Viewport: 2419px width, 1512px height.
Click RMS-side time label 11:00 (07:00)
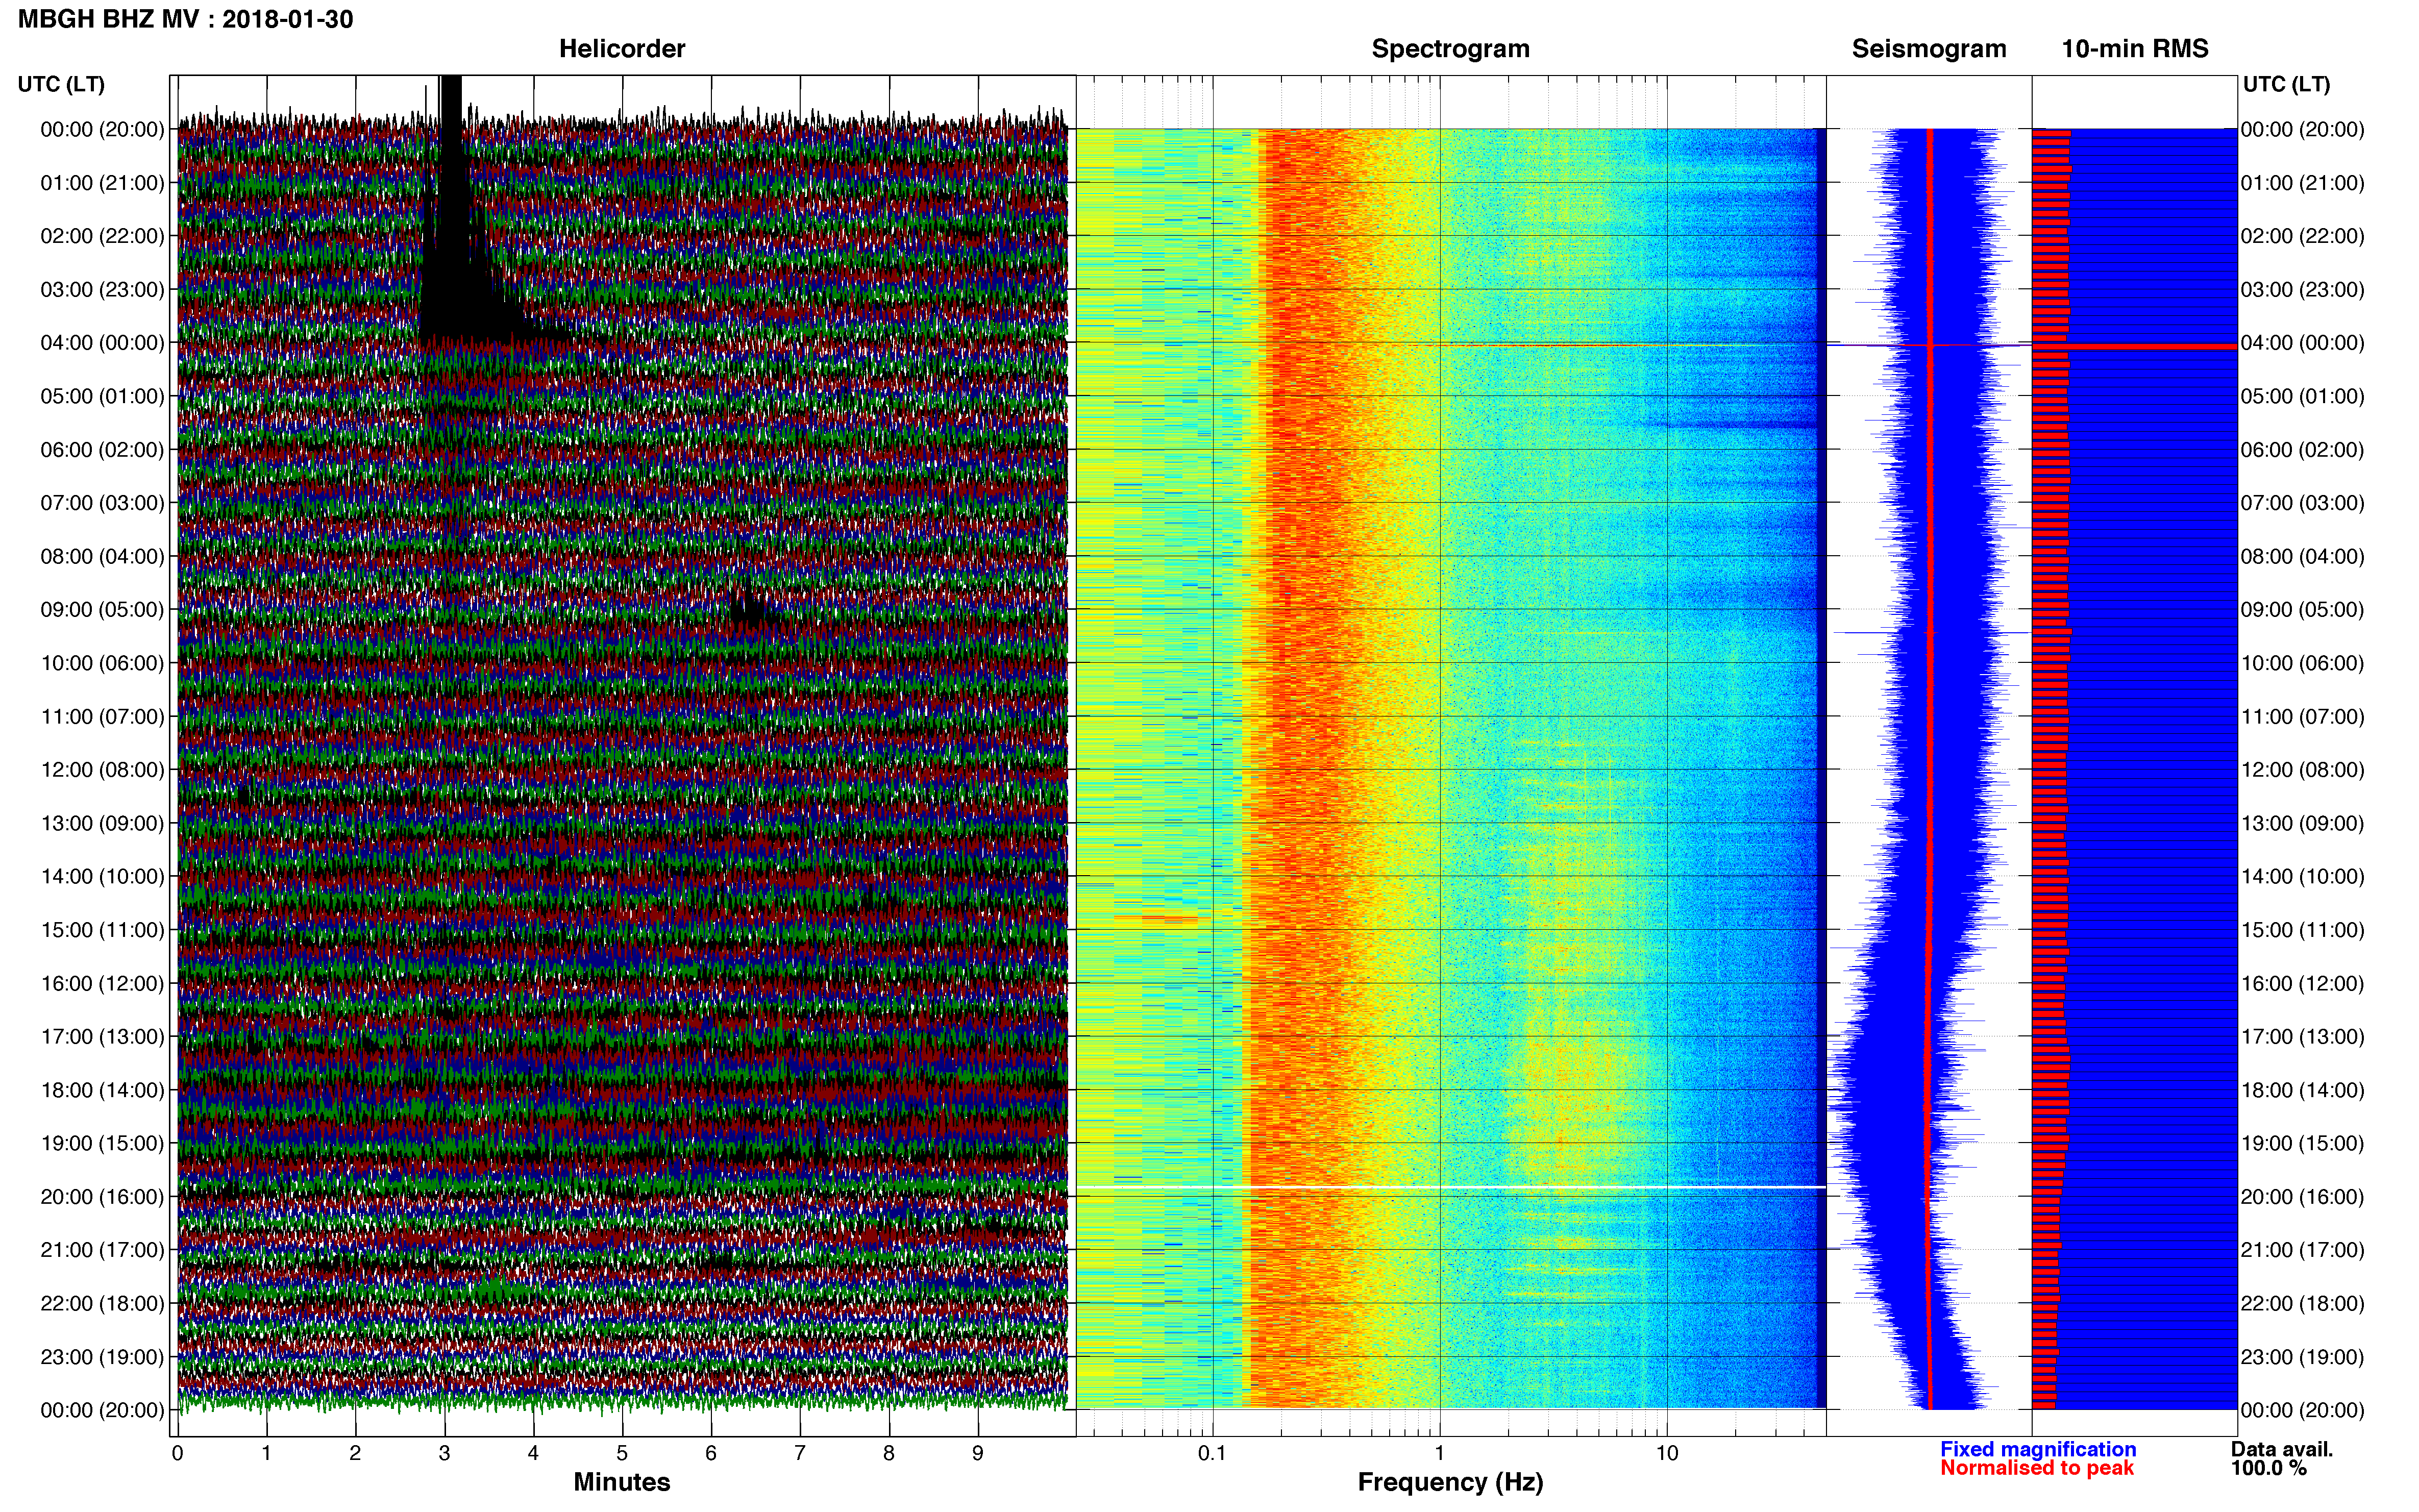(2302, 717)
